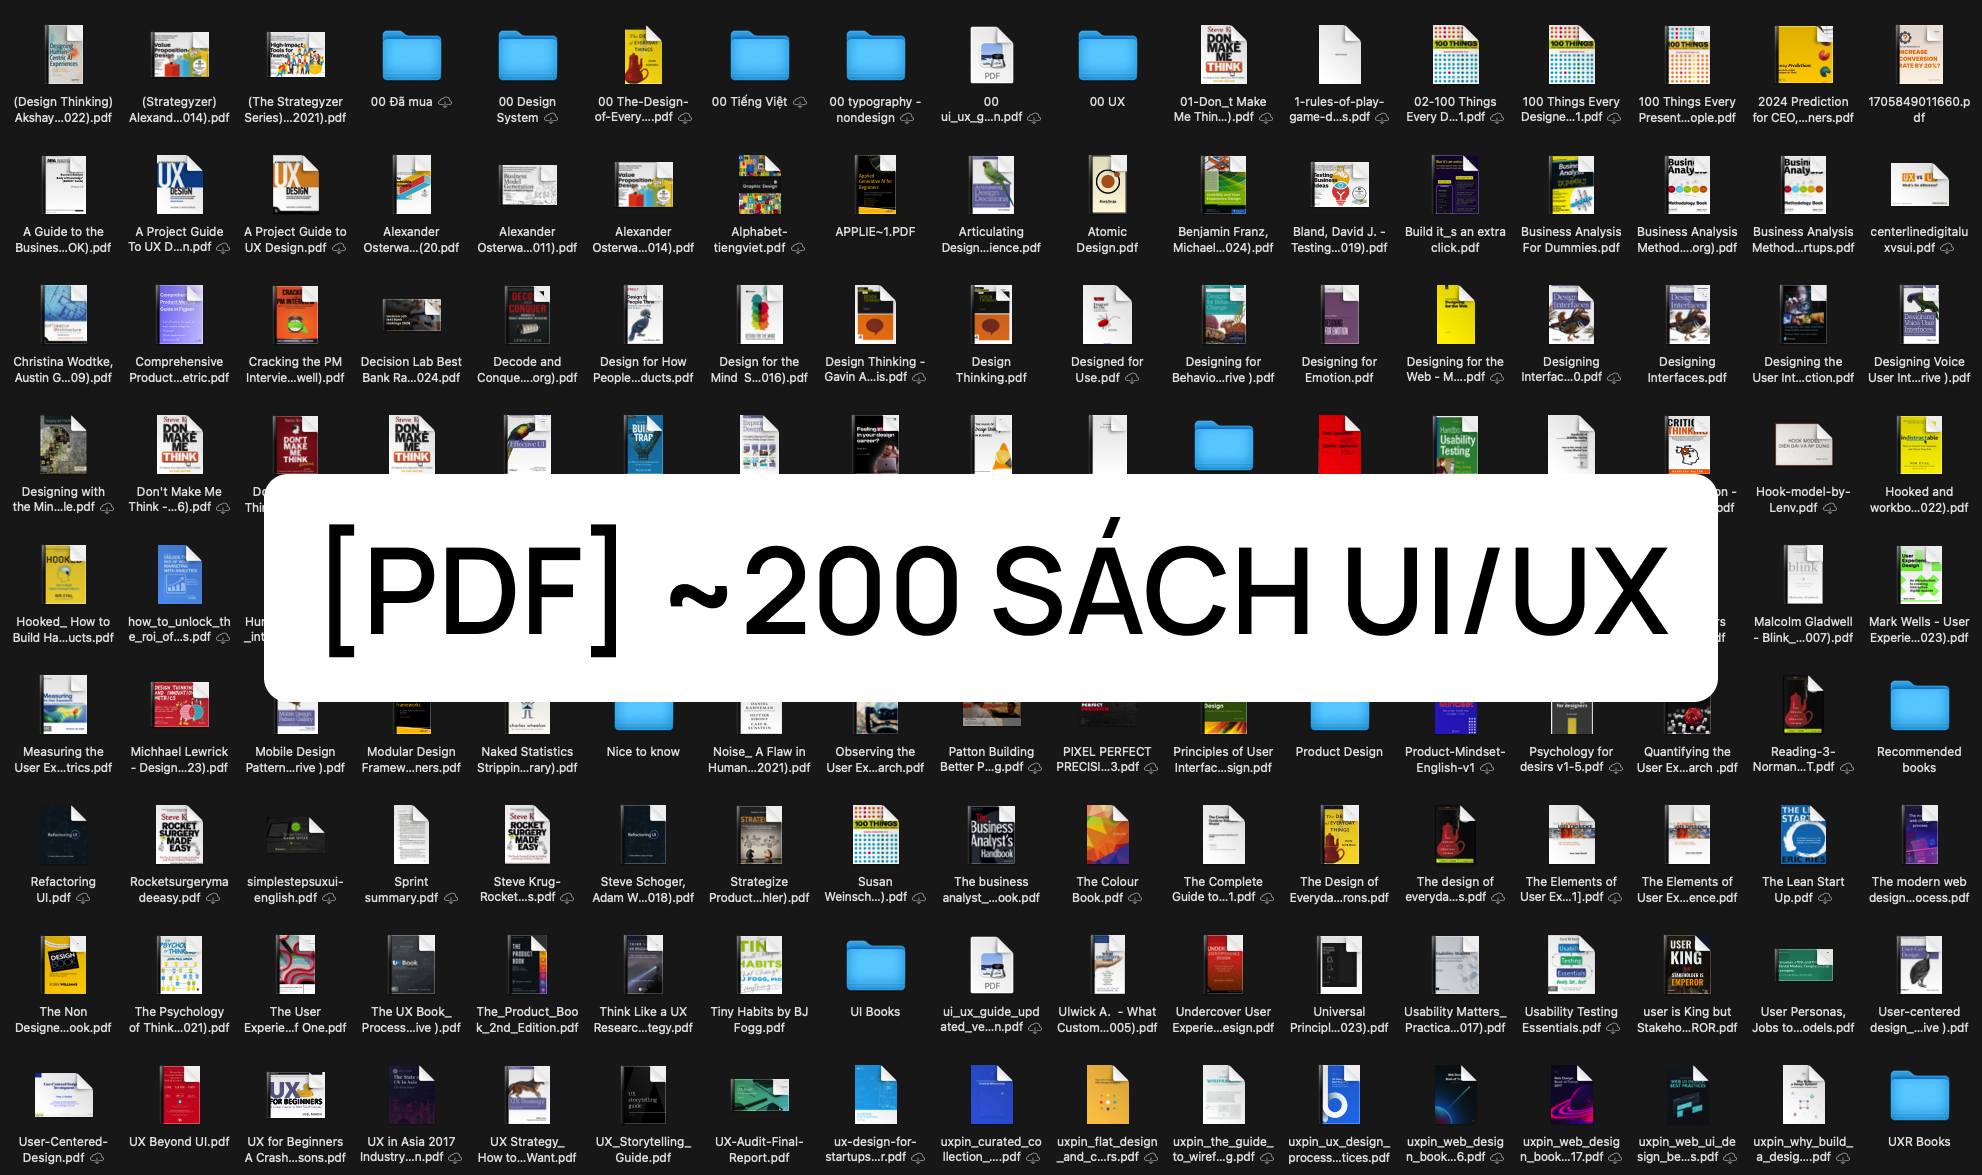Click file name 'Think Like a UX Researc...tegy.pdf'

tap(644, 1020)
